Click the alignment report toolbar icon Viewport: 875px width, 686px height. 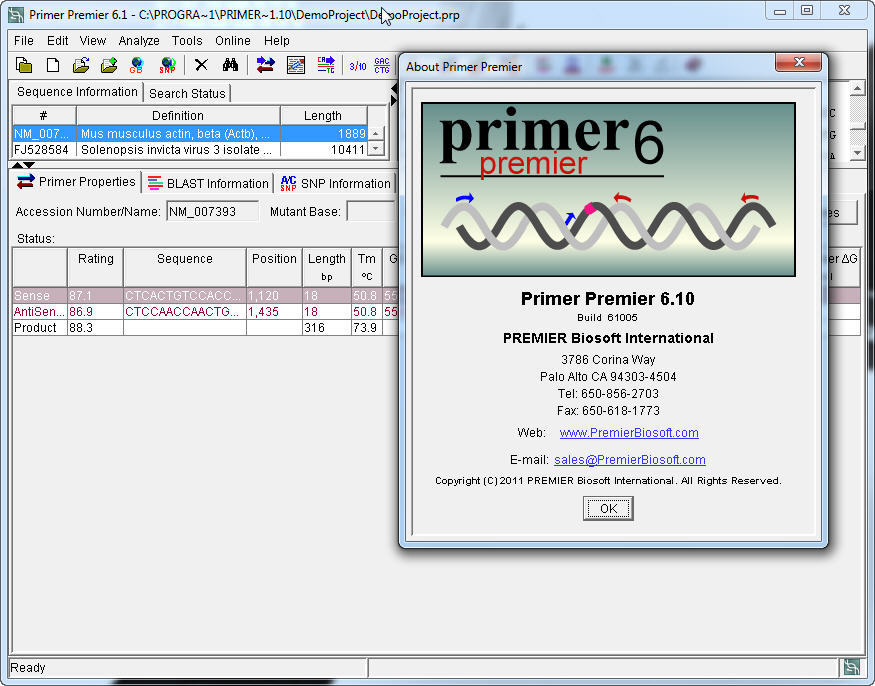pyautogui.click(x=296, y=65)
